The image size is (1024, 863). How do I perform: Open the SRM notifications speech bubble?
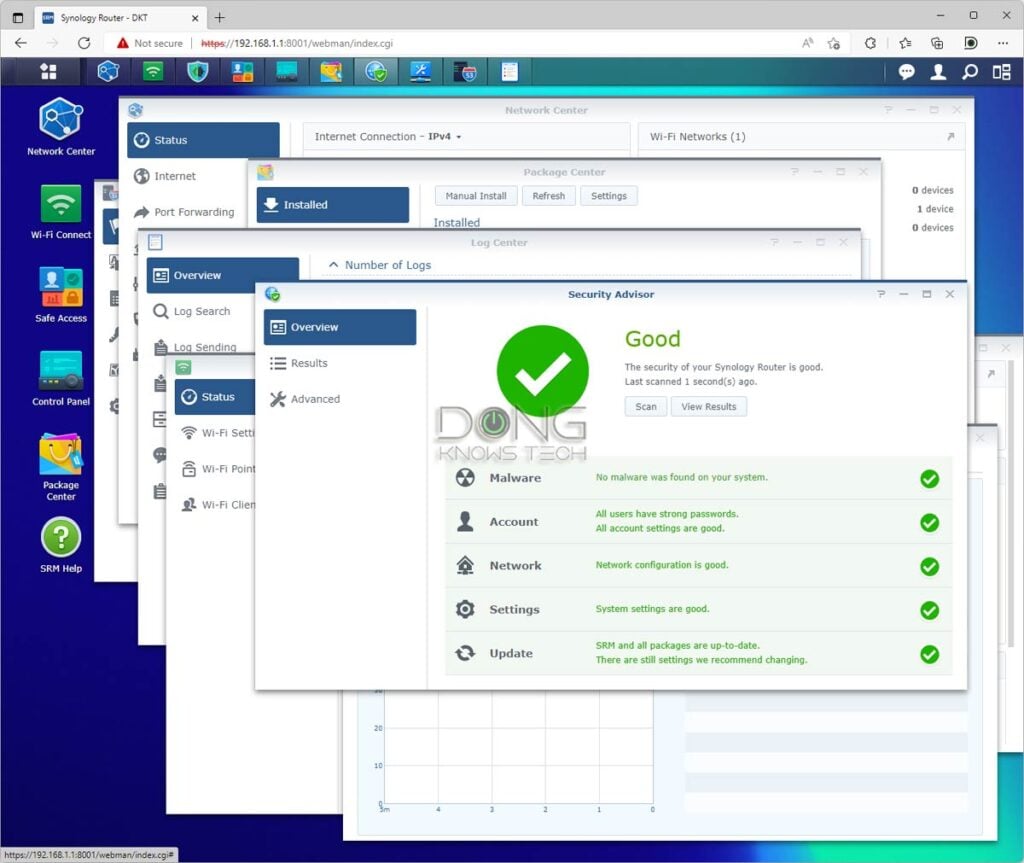[906, 71]
